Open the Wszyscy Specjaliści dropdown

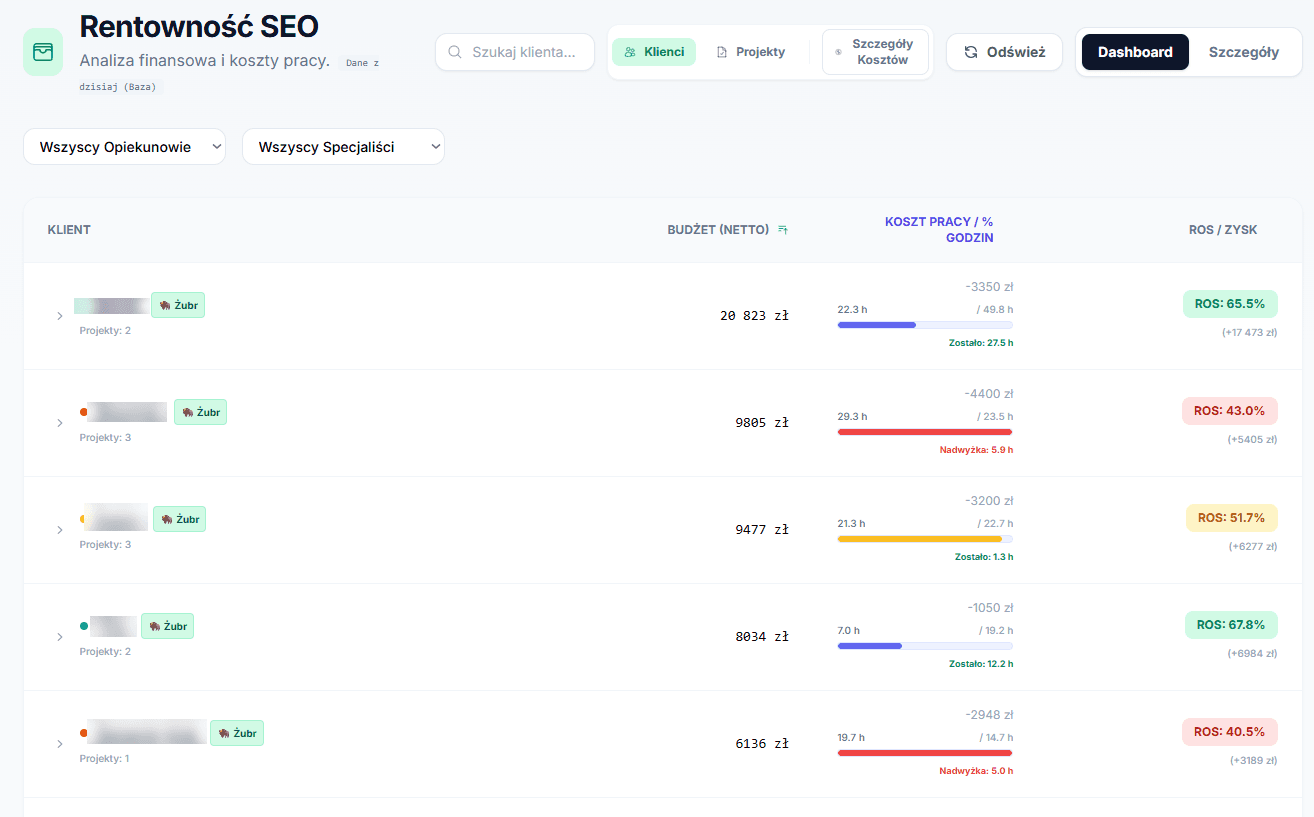point(343,147)
